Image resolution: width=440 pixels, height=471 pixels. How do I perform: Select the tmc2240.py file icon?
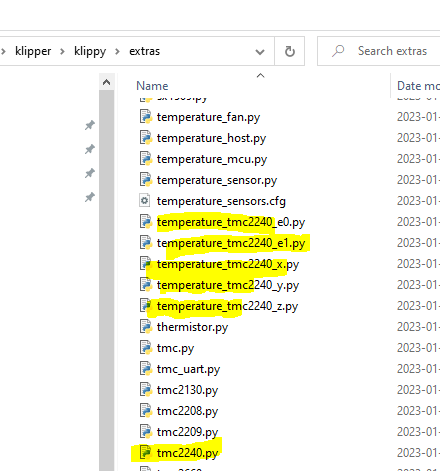tap(146, 453)
